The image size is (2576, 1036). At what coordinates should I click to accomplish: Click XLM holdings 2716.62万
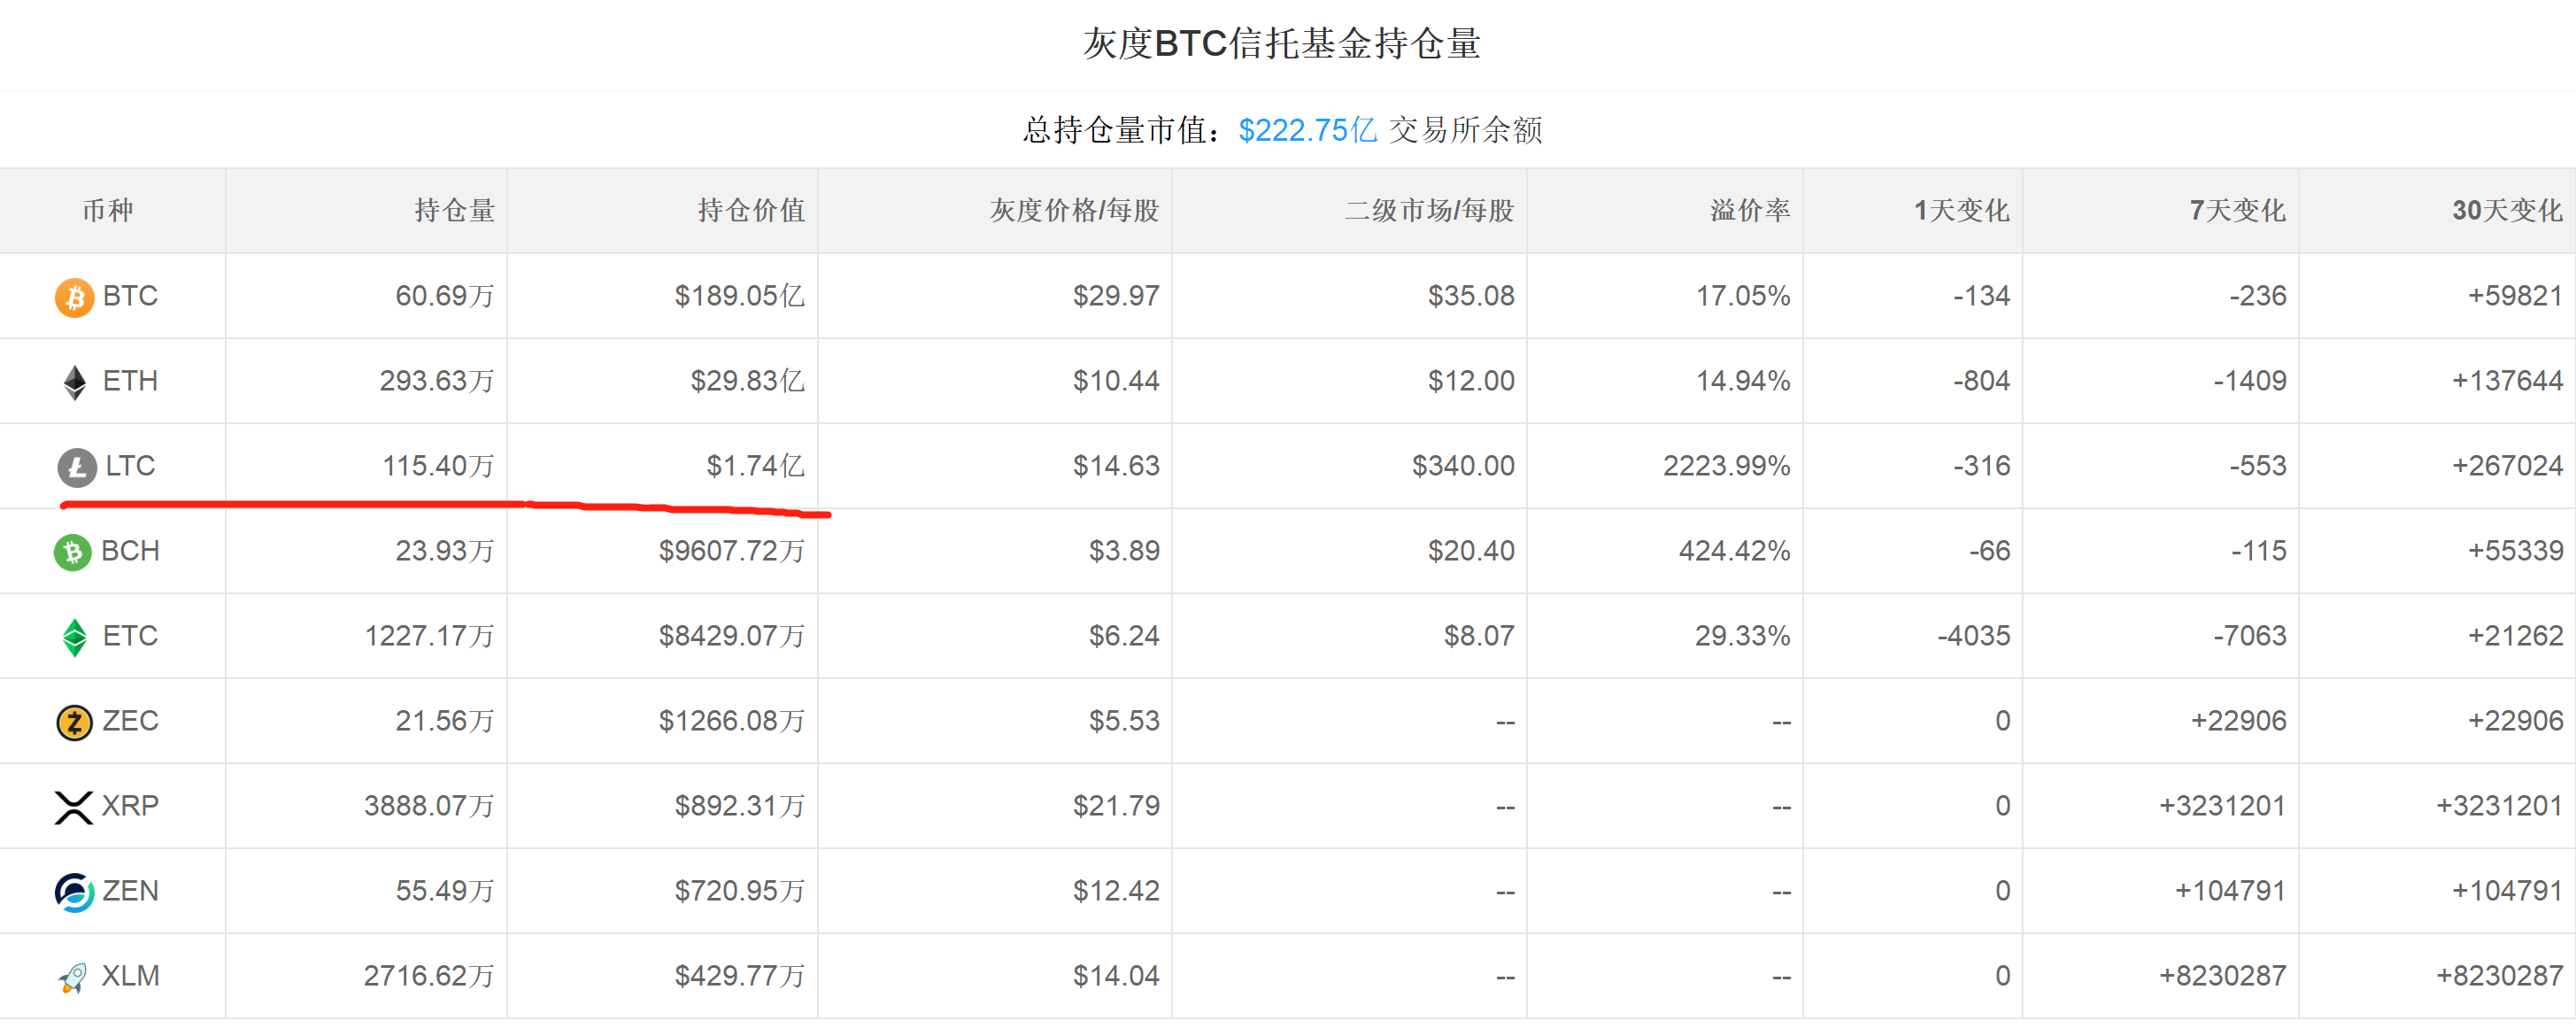pos(429,976)
